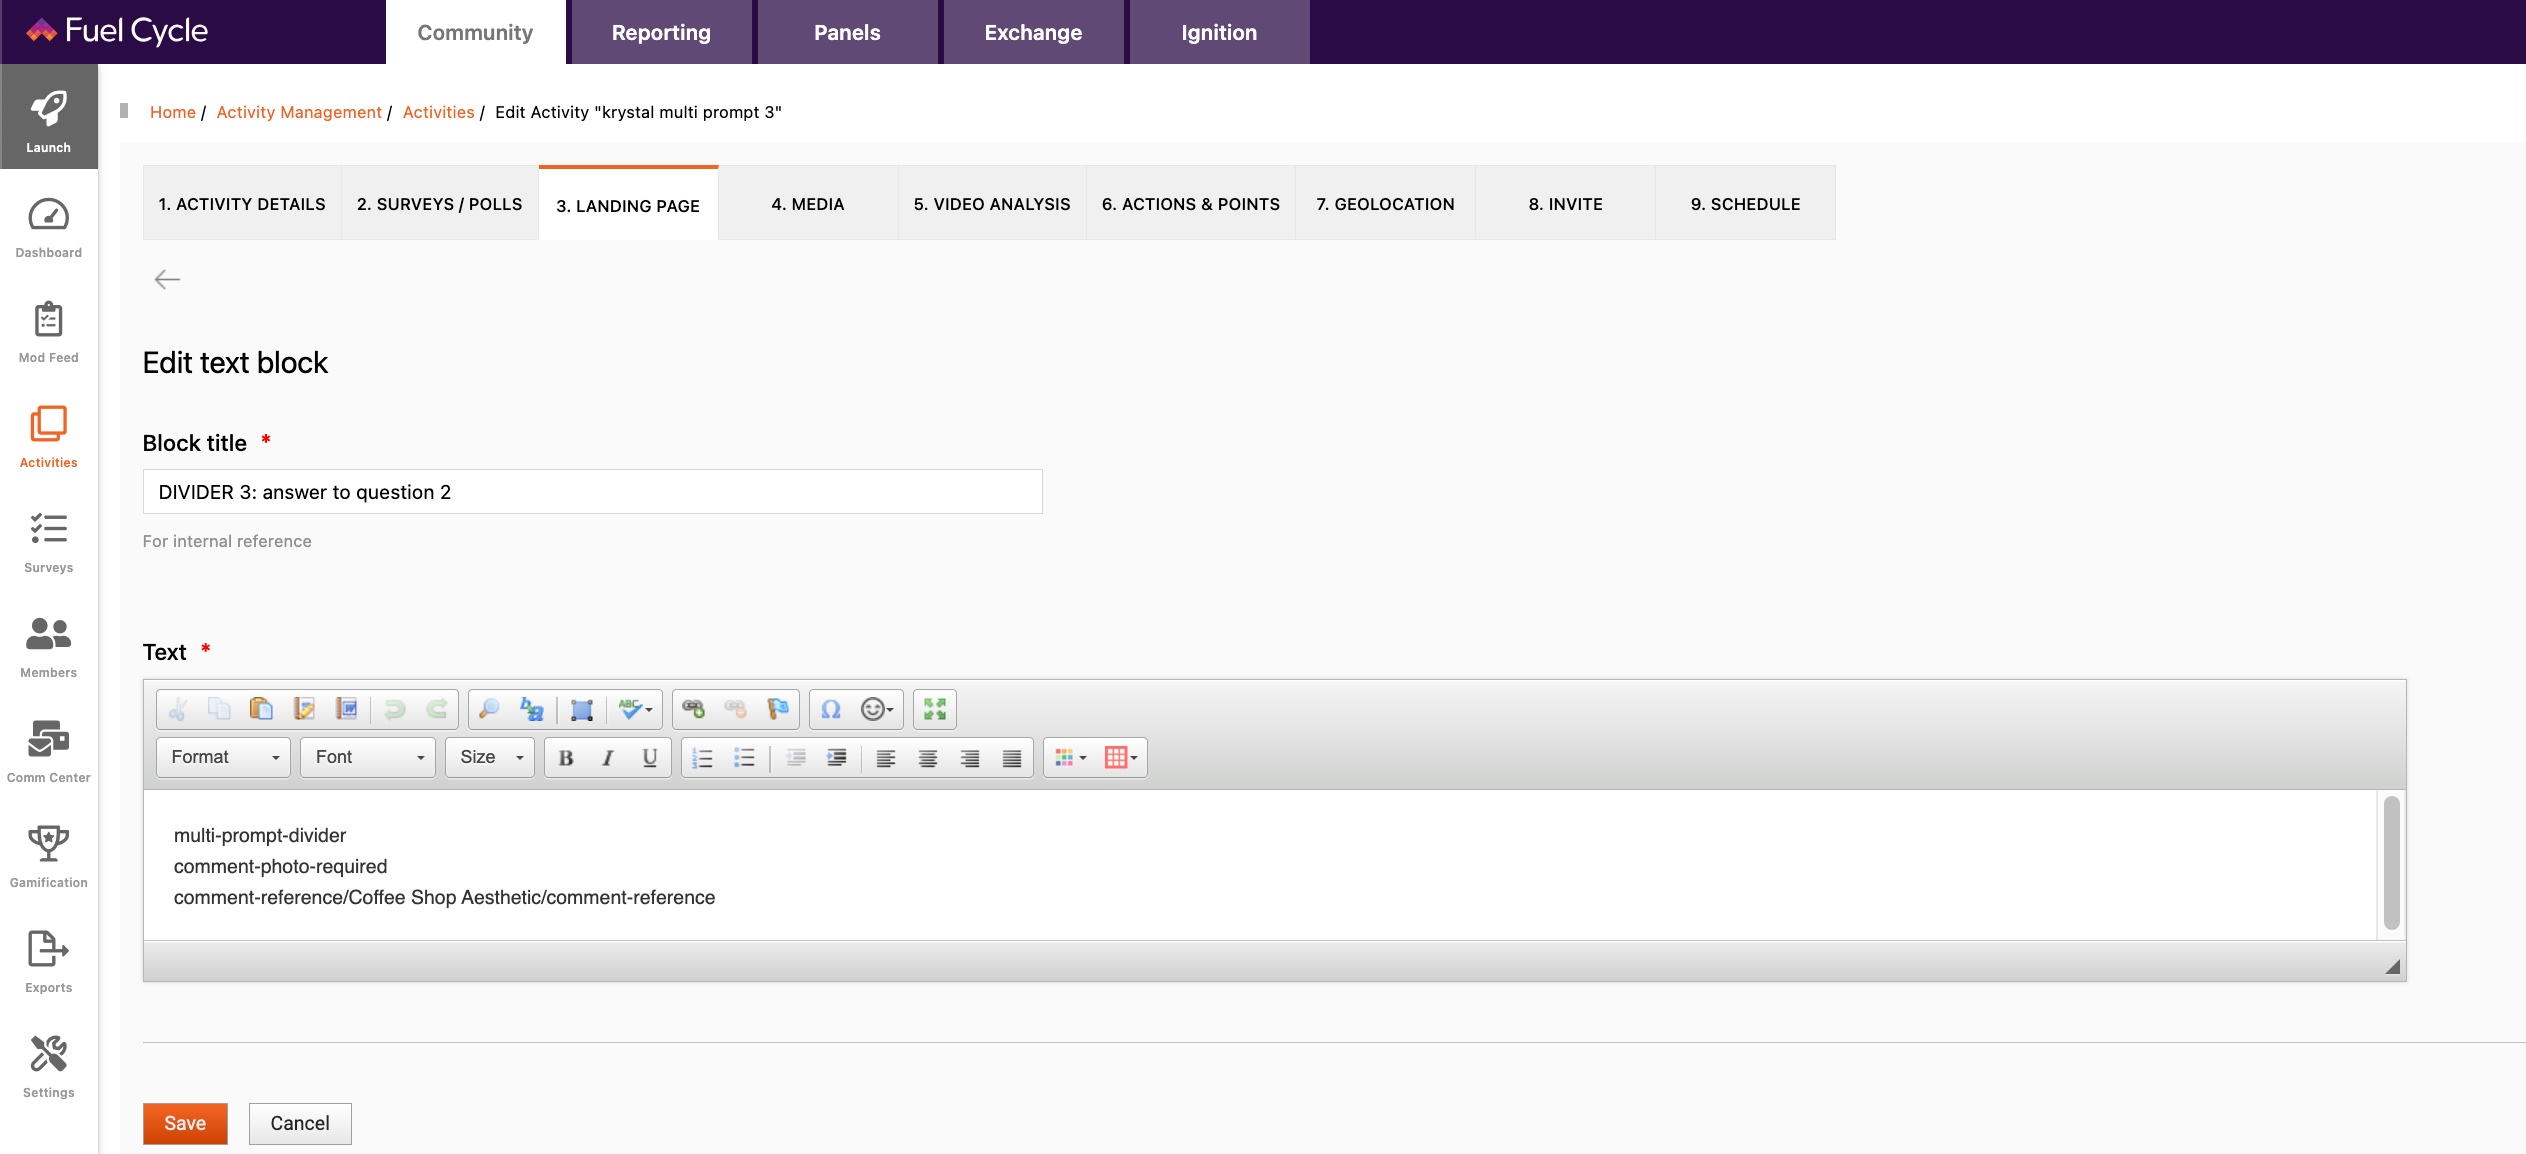Viewport: 2526px width, 1154px height.
Task: Click the Select All icon
Action: [582, 709]
